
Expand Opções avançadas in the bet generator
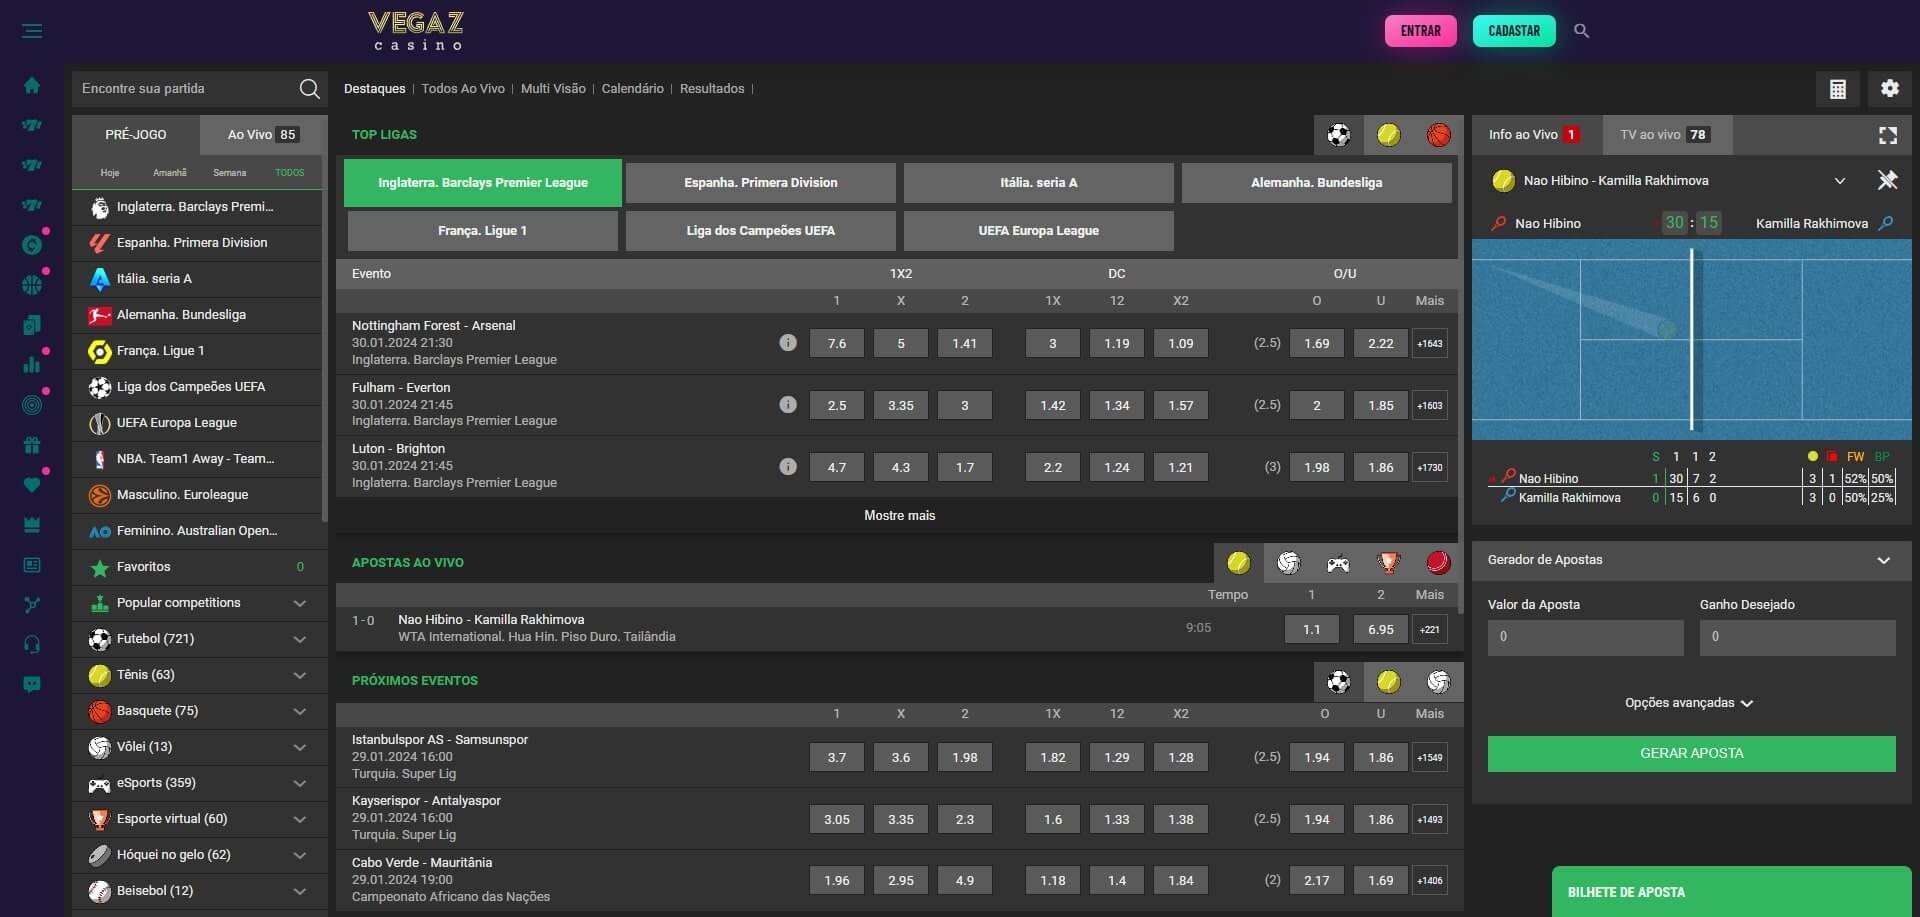[x=1690, y=703]
